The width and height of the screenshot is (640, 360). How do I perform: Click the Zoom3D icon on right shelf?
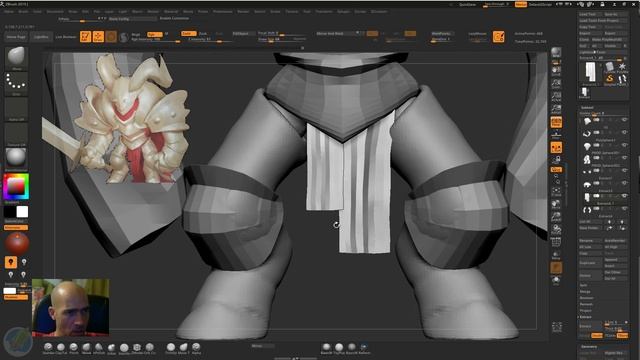556,217
